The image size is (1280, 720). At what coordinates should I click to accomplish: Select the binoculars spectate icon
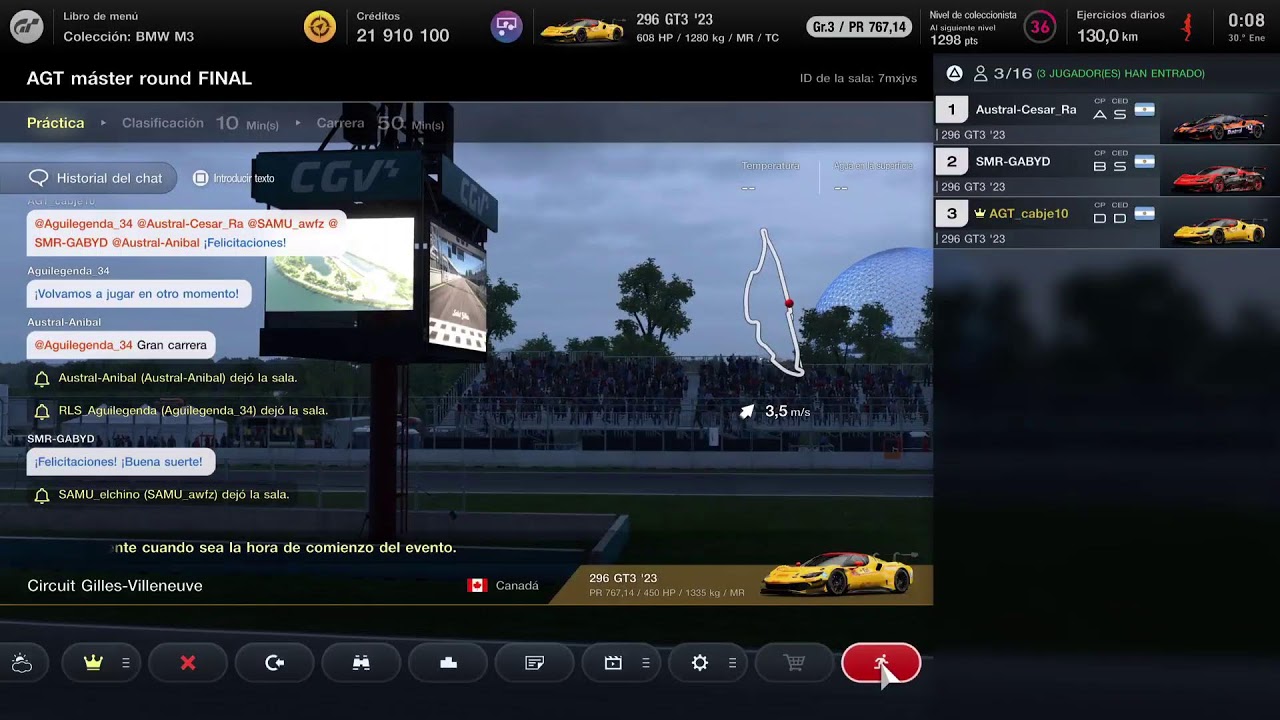click(362, 663)
